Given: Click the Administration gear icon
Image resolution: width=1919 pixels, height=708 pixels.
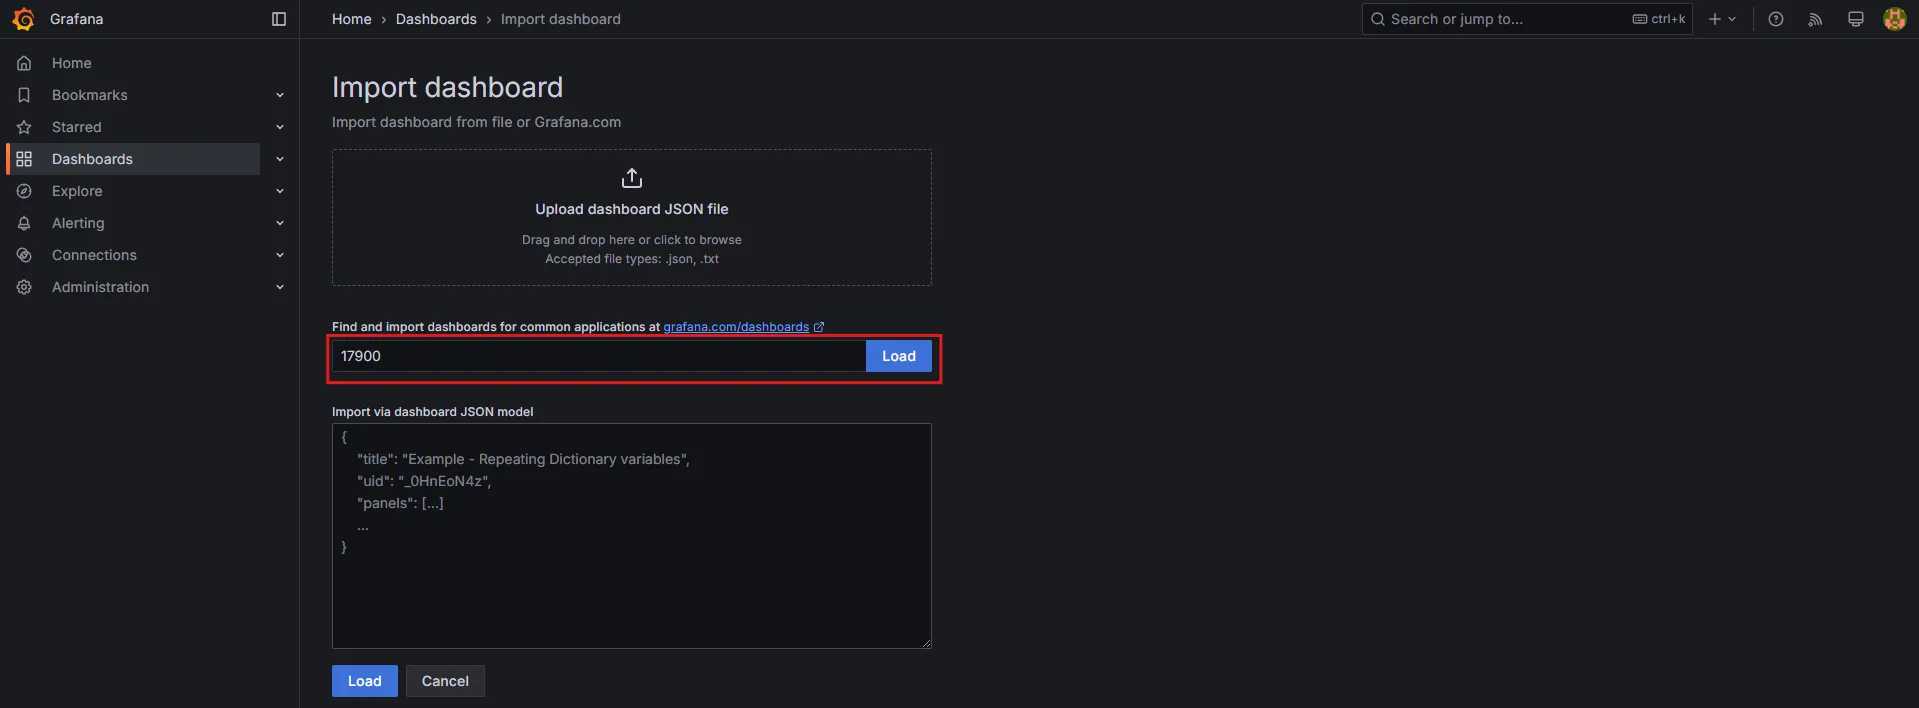Looking at the screenshot, I should 24,287.
